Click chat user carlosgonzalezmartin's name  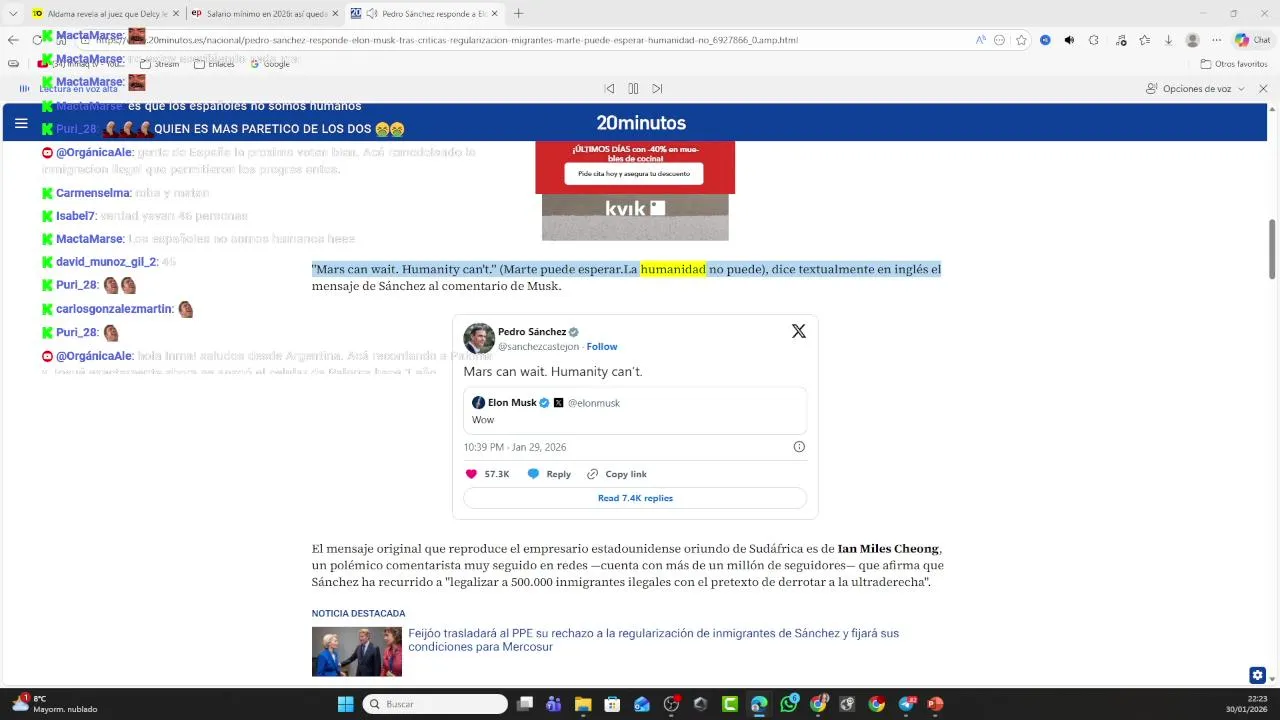point(114,309)
